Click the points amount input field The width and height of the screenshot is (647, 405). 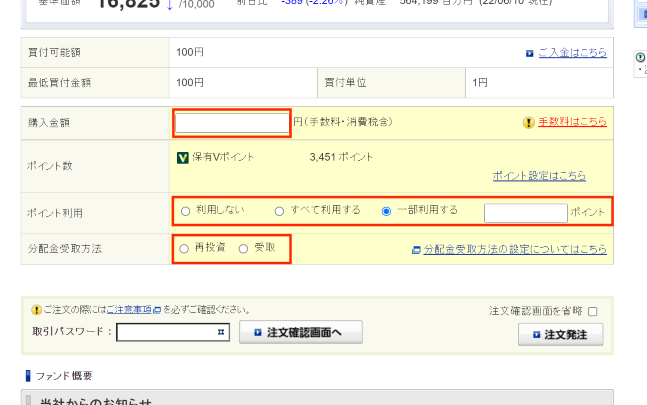tap(525, 212)
